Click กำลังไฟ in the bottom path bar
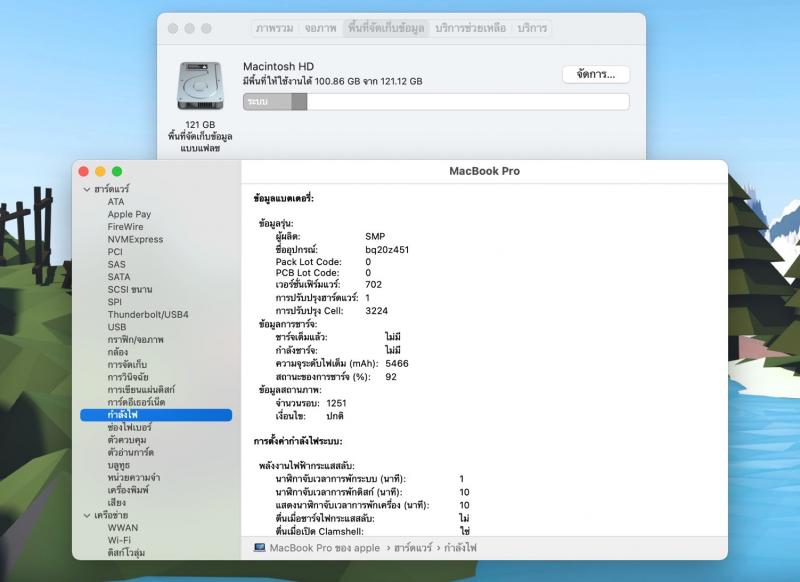This screenshot has height=582, width=800. click(x=460, y=548)
